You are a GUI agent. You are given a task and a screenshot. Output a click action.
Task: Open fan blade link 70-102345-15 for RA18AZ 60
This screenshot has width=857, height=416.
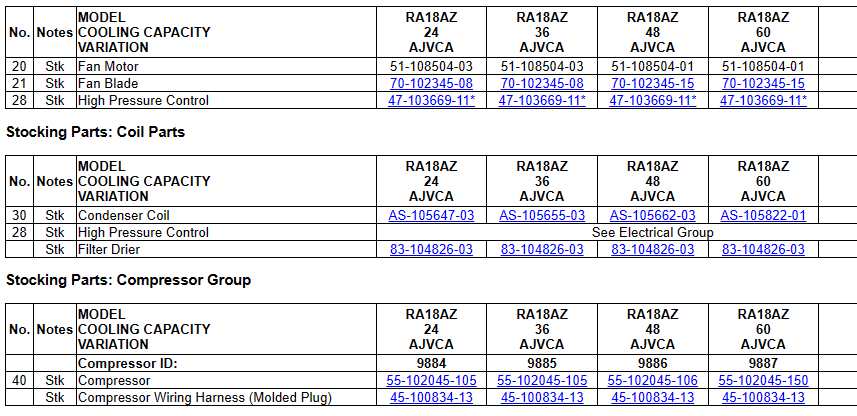(x=763, y=84)
